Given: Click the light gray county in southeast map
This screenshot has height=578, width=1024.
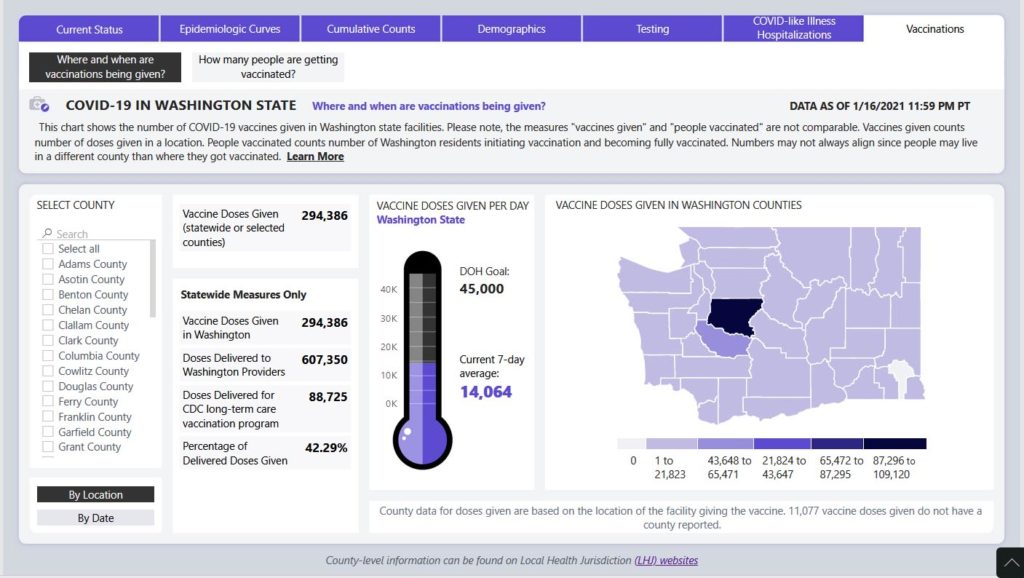Looking at the screenshot, I should 901,377.
